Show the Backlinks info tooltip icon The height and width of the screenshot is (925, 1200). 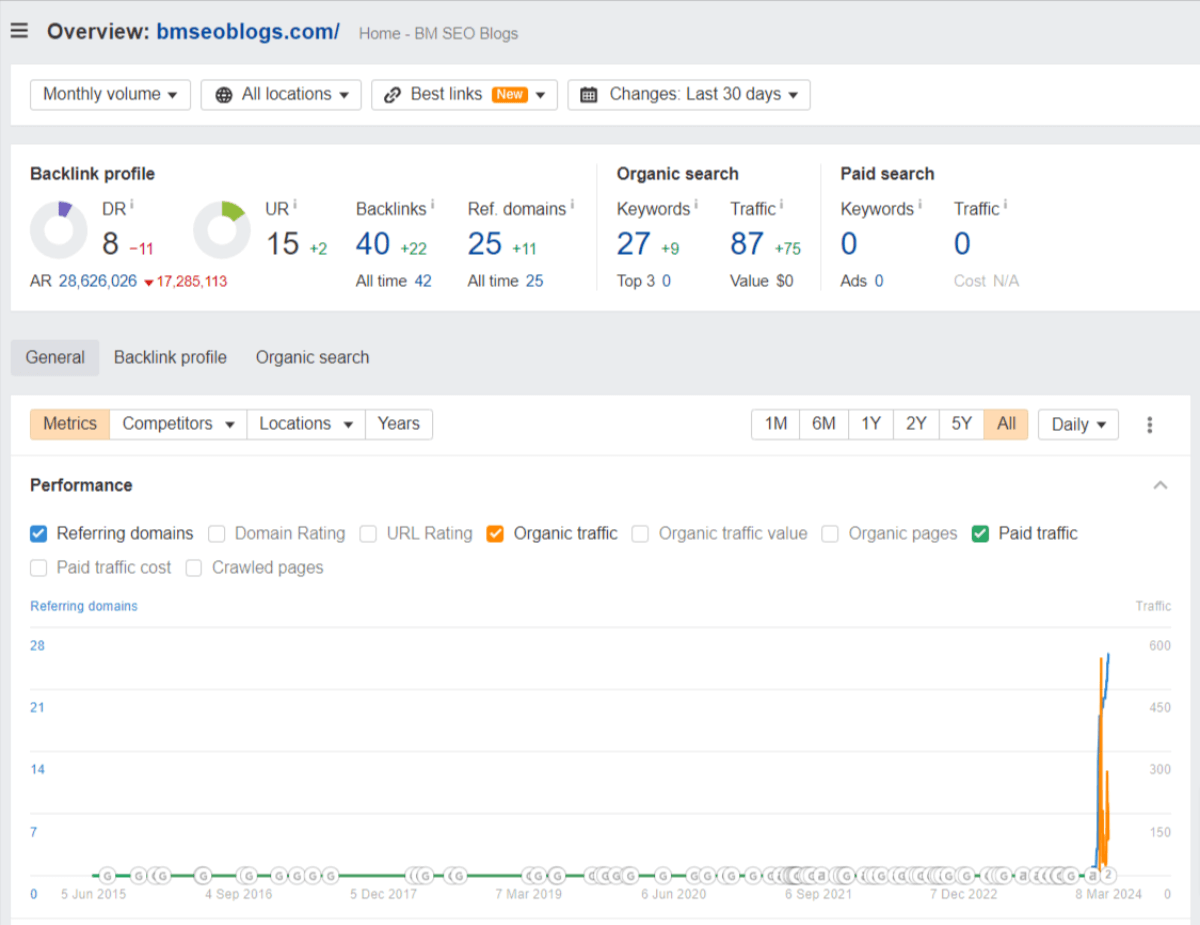coord(432,204)
